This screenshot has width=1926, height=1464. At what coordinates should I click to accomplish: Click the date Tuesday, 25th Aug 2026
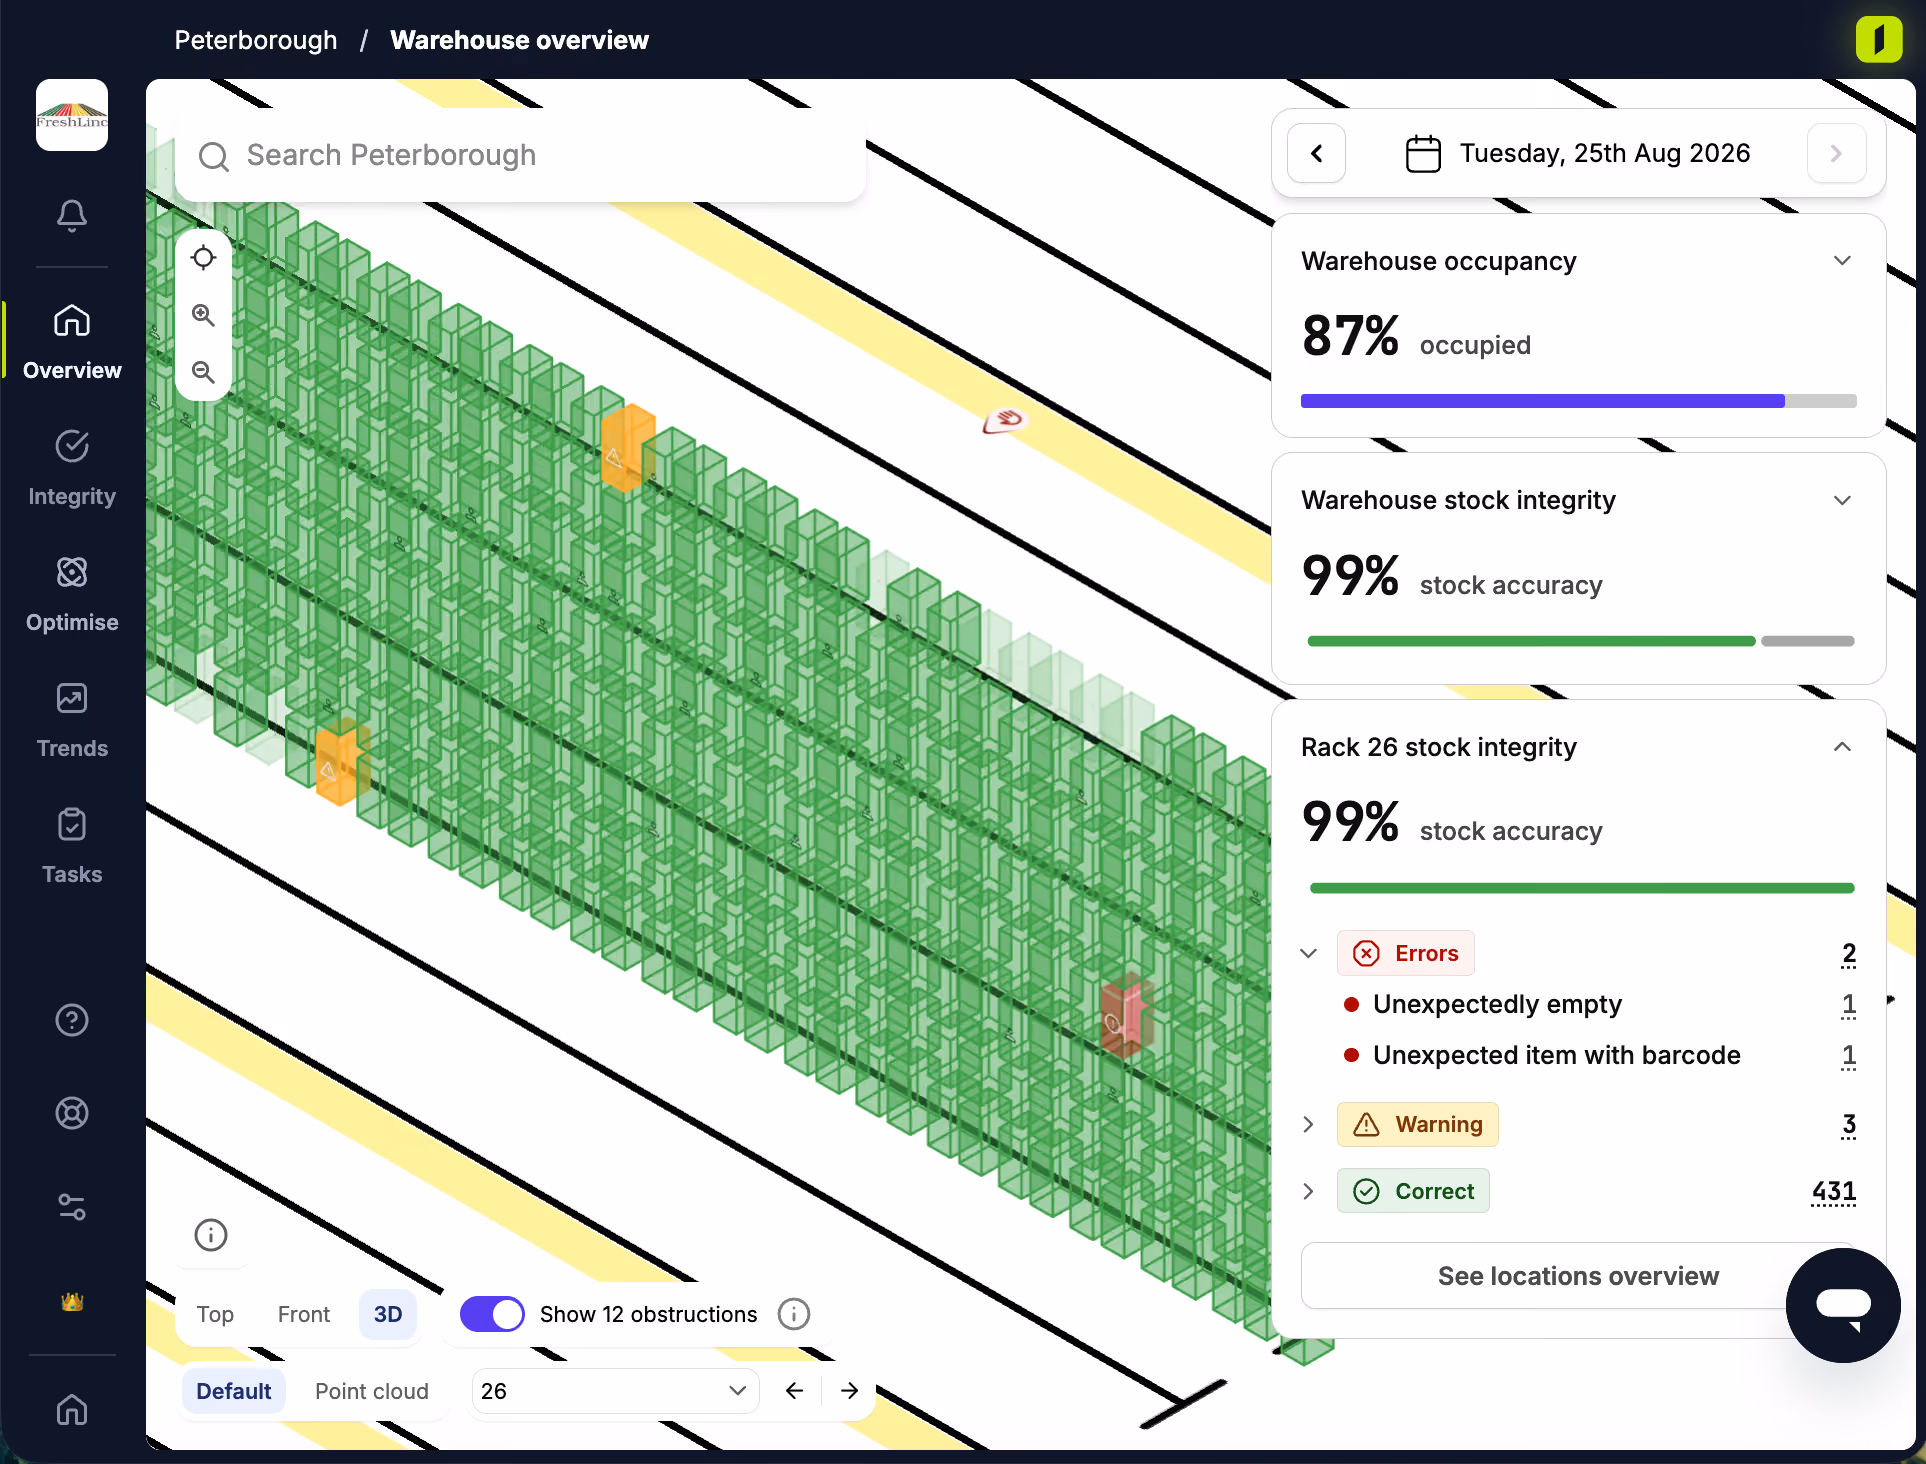(x=1605, y=153)
